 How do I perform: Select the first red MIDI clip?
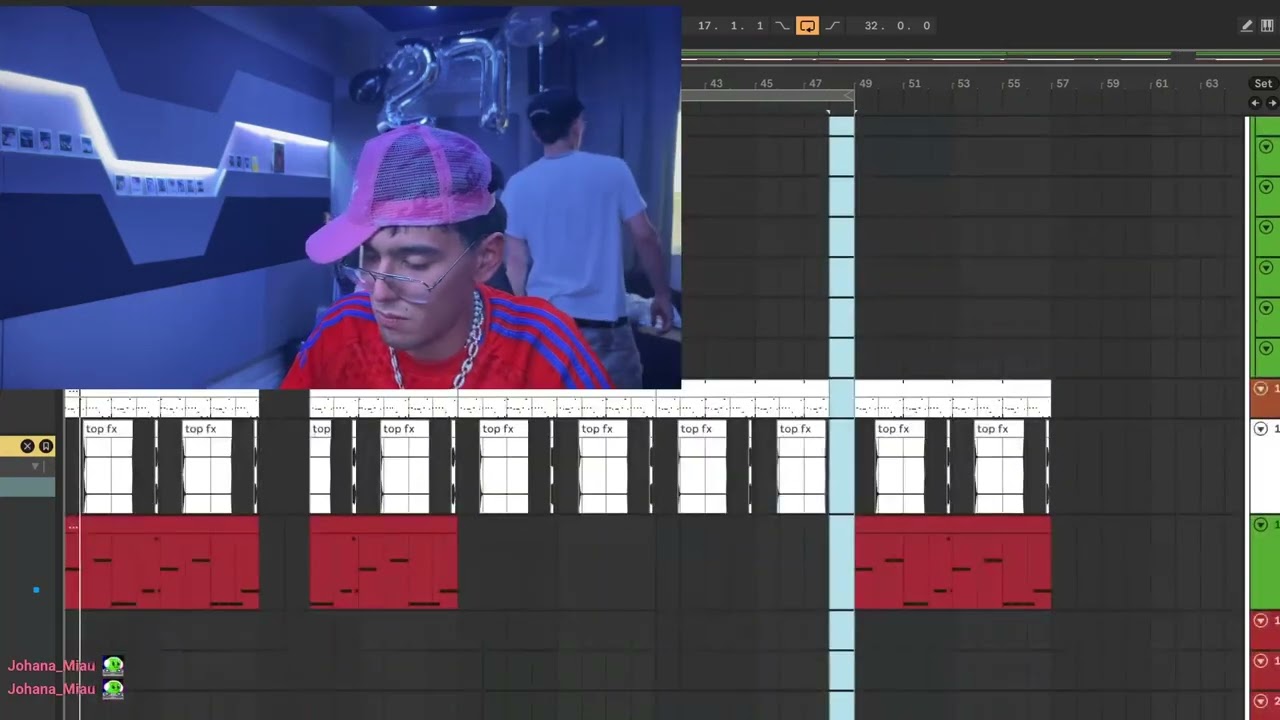[162, 563]
